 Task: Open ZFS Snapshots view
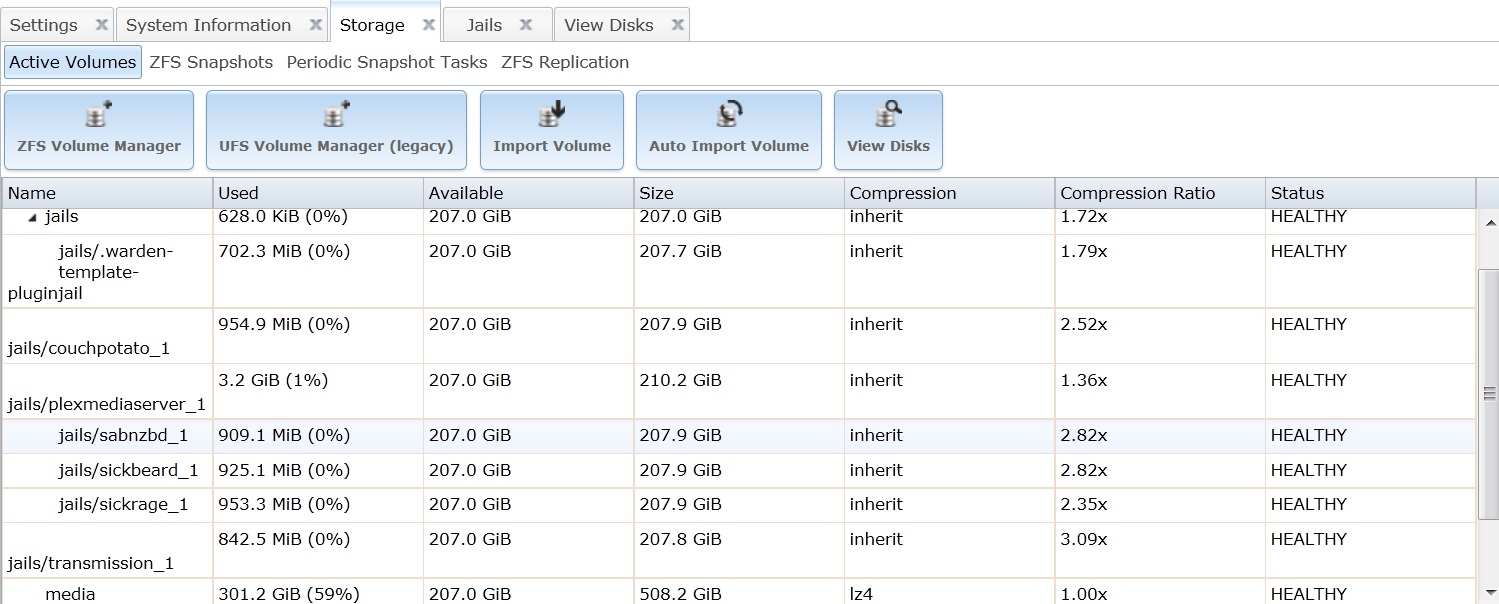coord(211,62)
